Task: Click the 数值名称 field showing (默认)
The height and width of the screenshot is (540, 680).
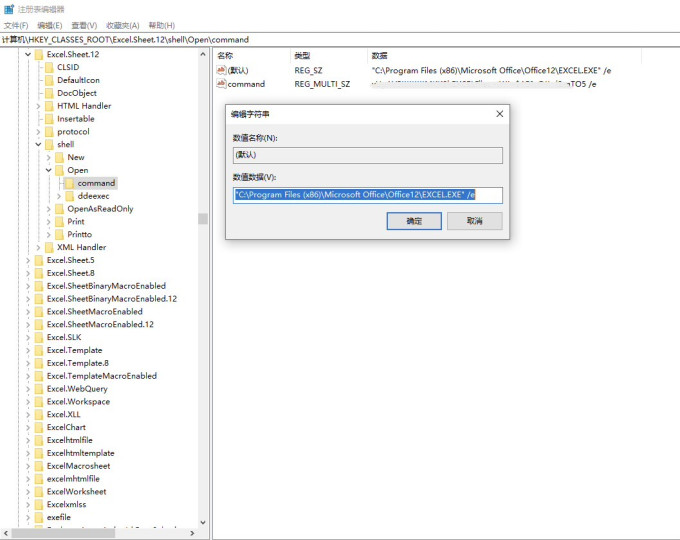Action: pyautogui.click(x=368, y=155)
